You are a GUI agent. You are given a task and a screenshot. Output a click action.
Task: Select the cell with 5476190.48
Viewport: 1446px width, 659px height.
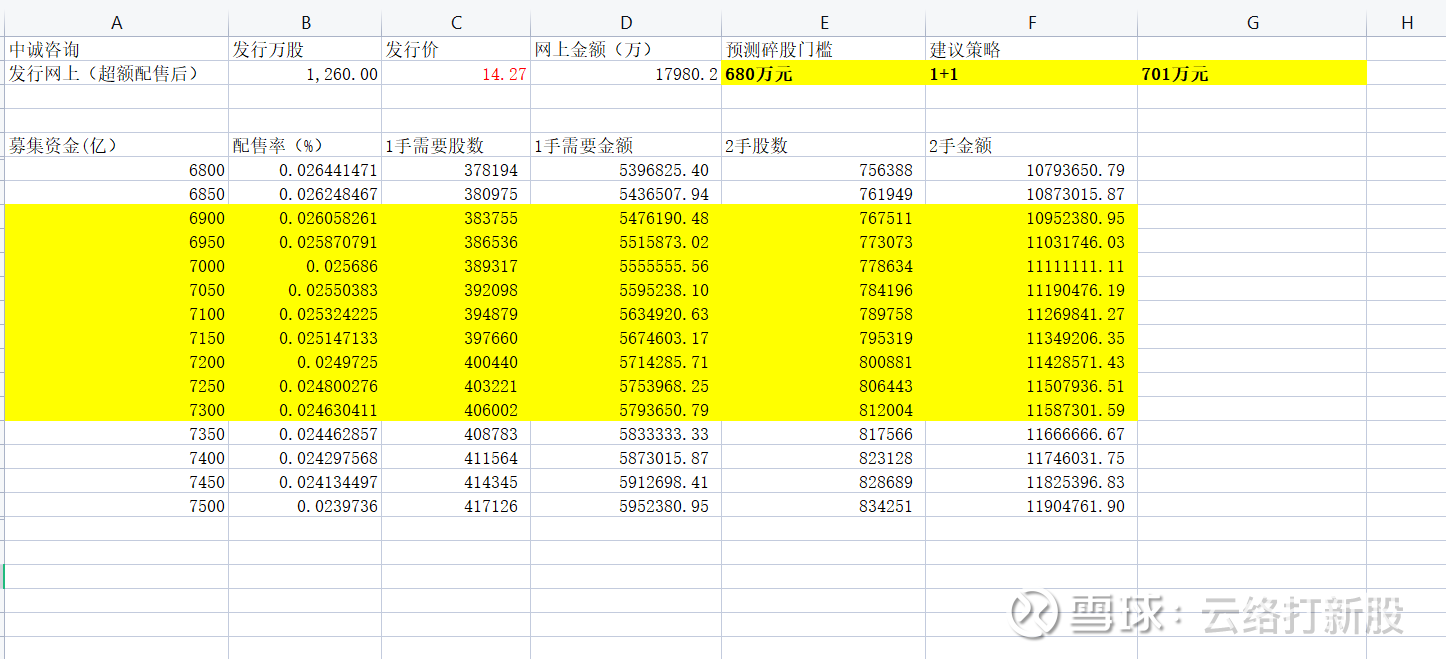point(626,218)
